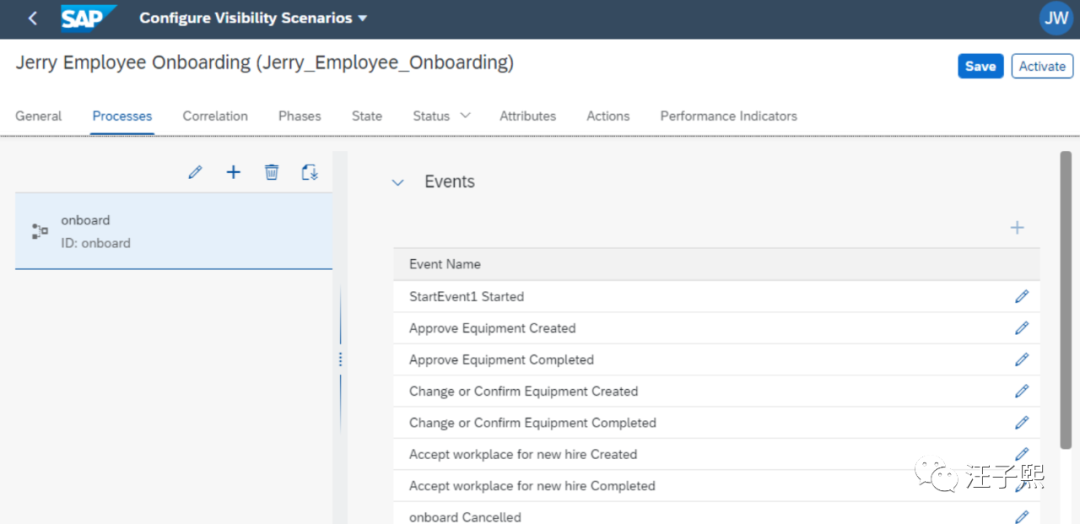Click the import process icon

(310, 173)
